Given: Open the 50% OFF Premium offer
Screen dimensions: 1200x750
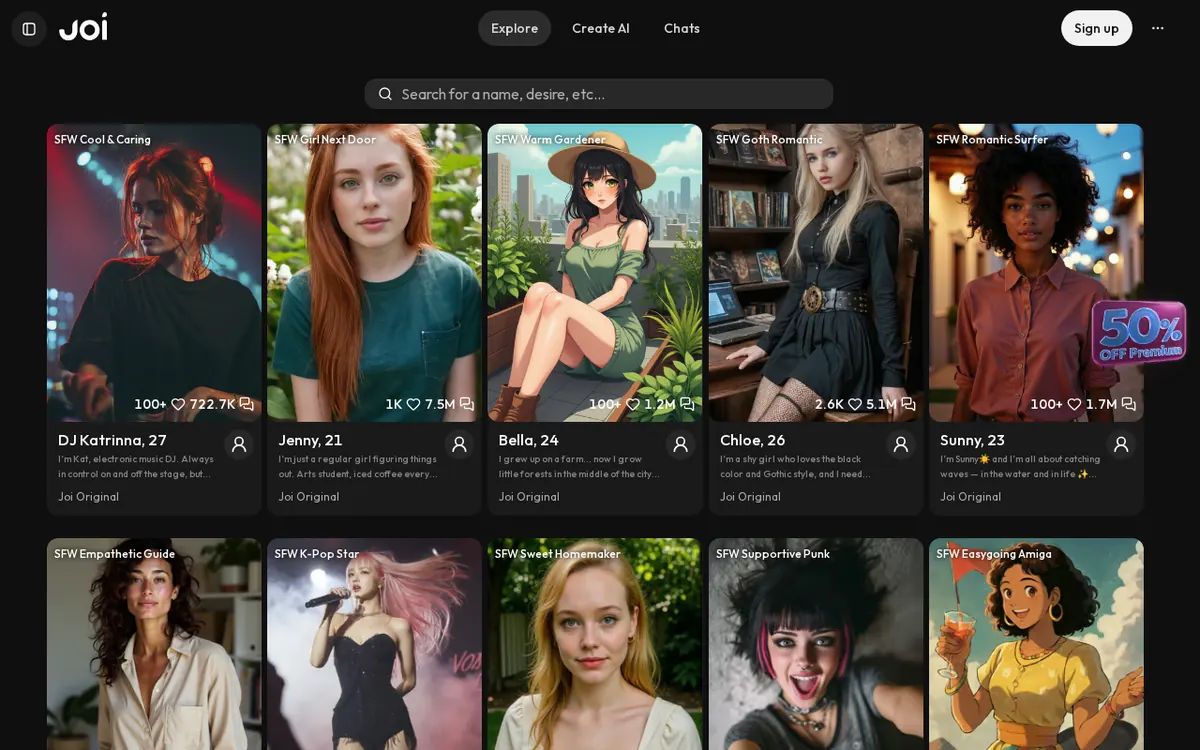Looking at the screenshot, I should tap(1138, 332).
